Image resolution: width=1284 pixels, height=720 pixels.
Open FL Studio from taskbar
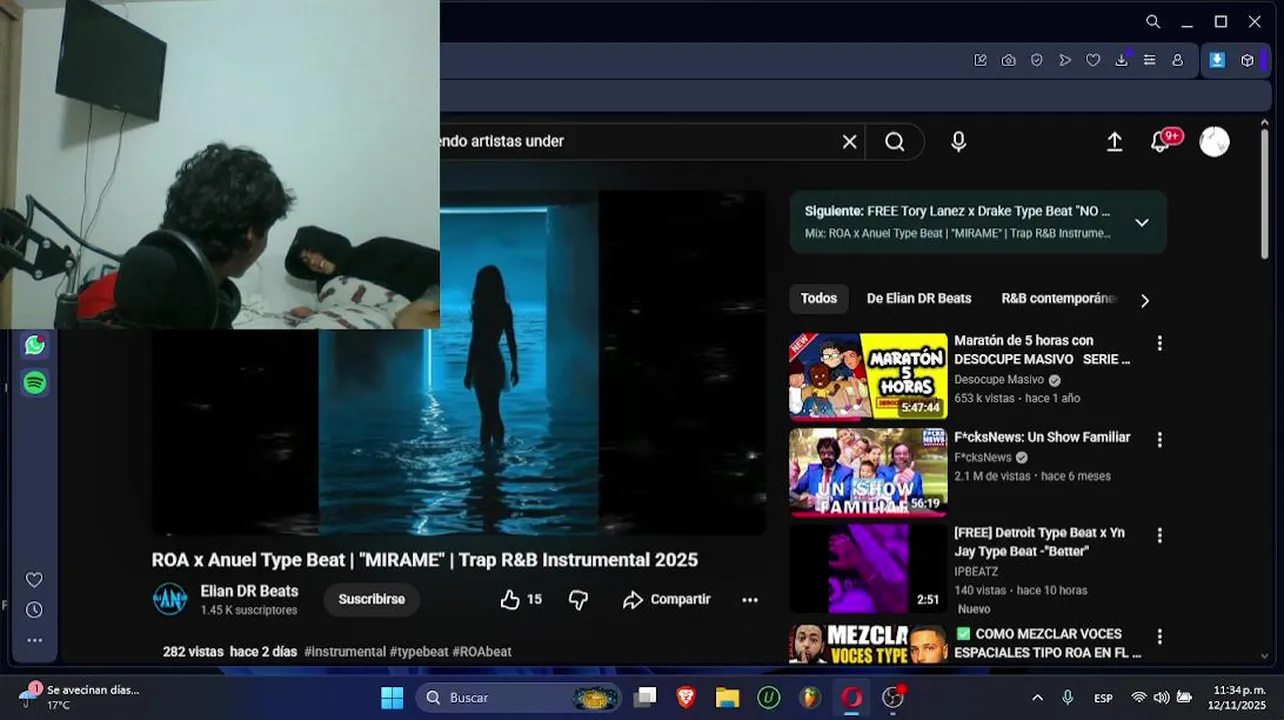(810, 697)
